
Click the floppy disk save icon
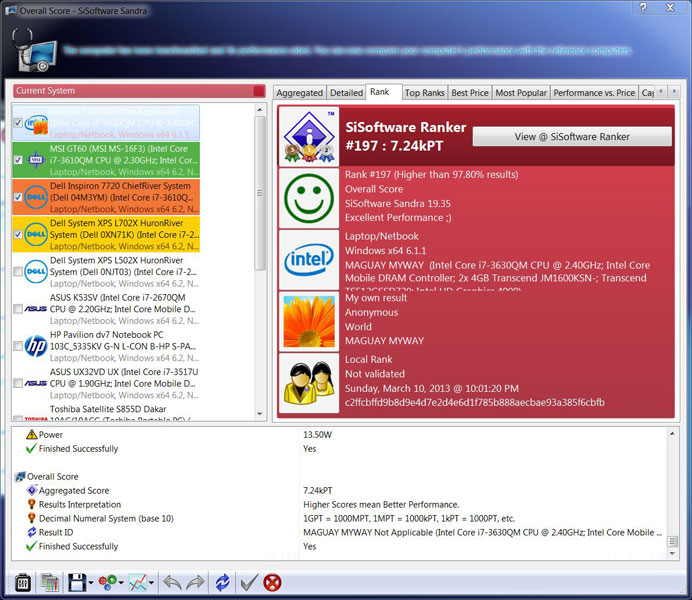(74, 581)
